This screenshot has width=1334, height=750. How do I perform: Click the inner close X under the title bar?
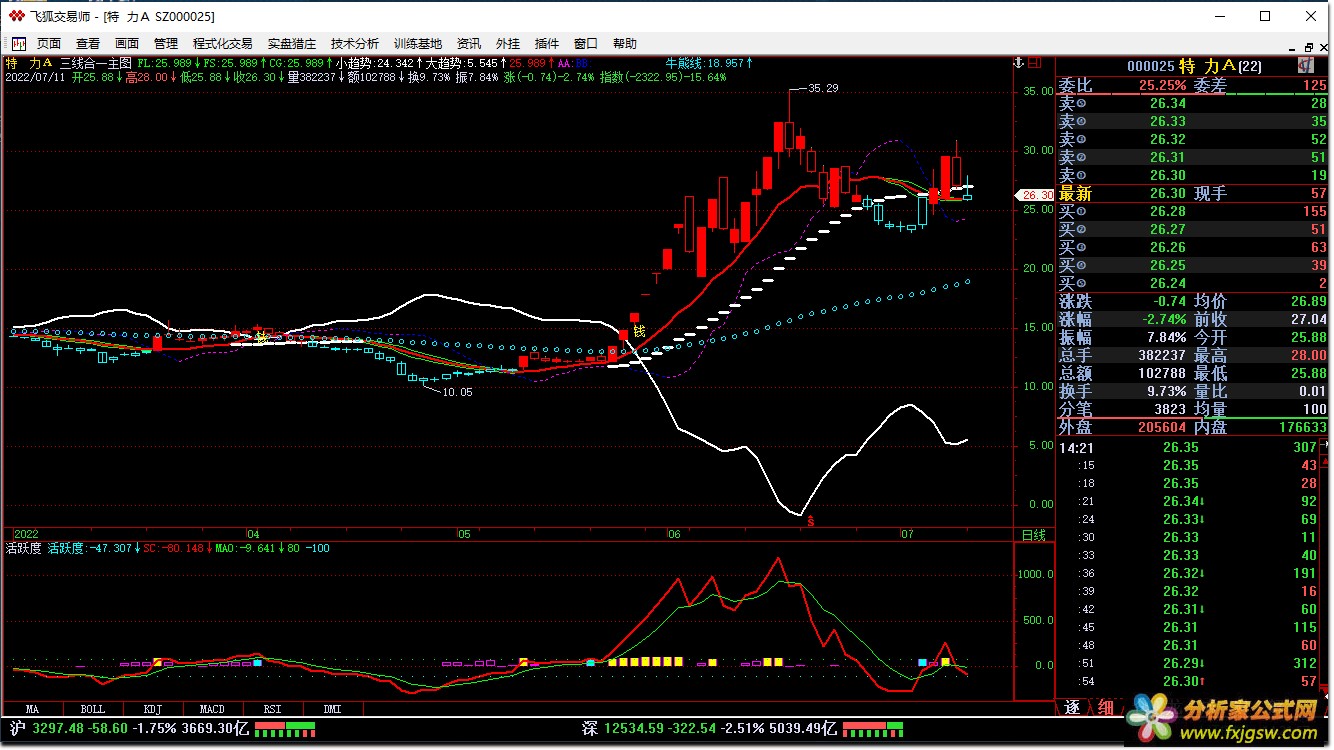1324,46
